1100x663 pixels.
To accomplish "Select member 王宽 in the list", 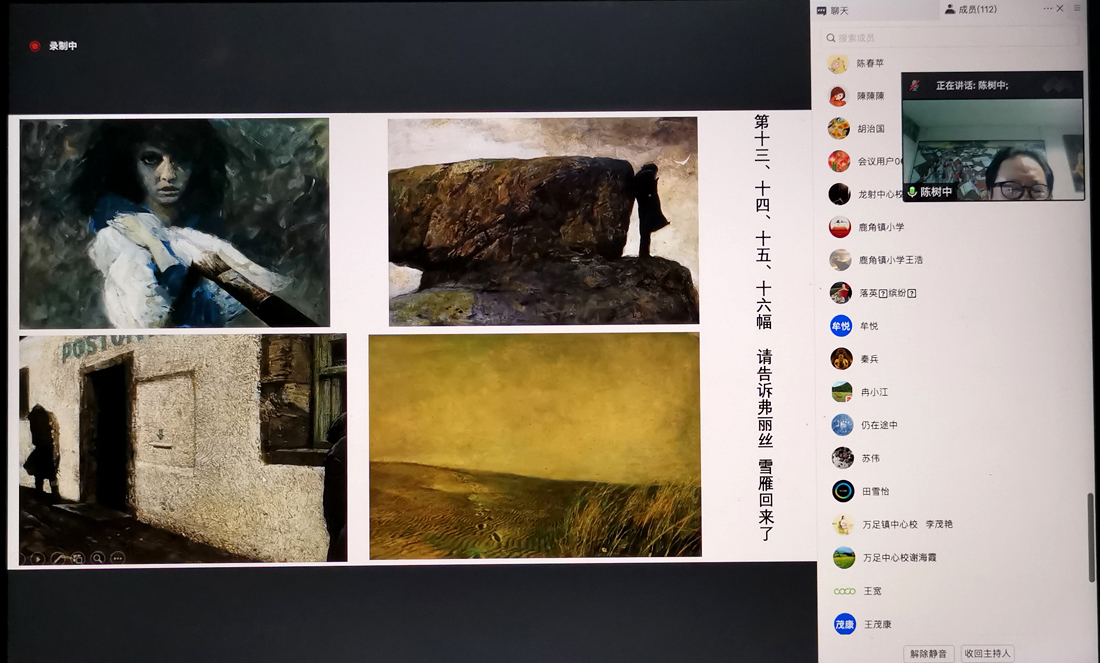I will point(873,591).
